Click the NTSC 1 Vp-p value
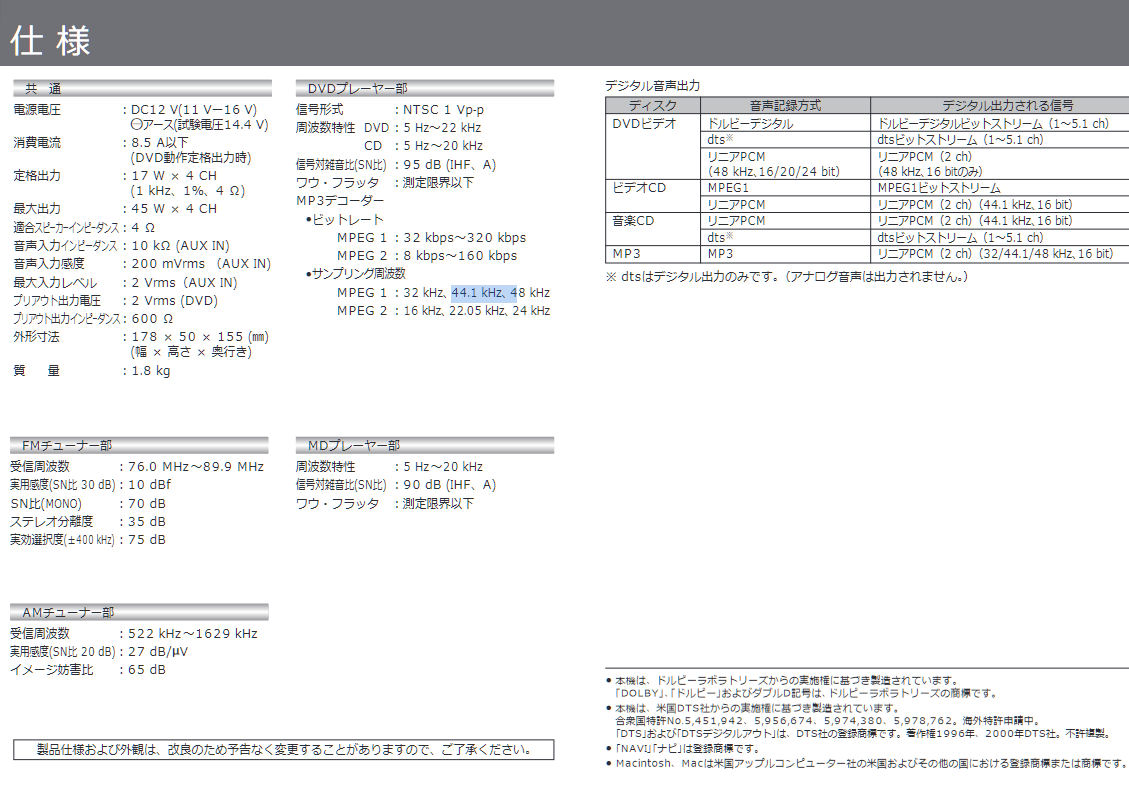 [443, 109]
